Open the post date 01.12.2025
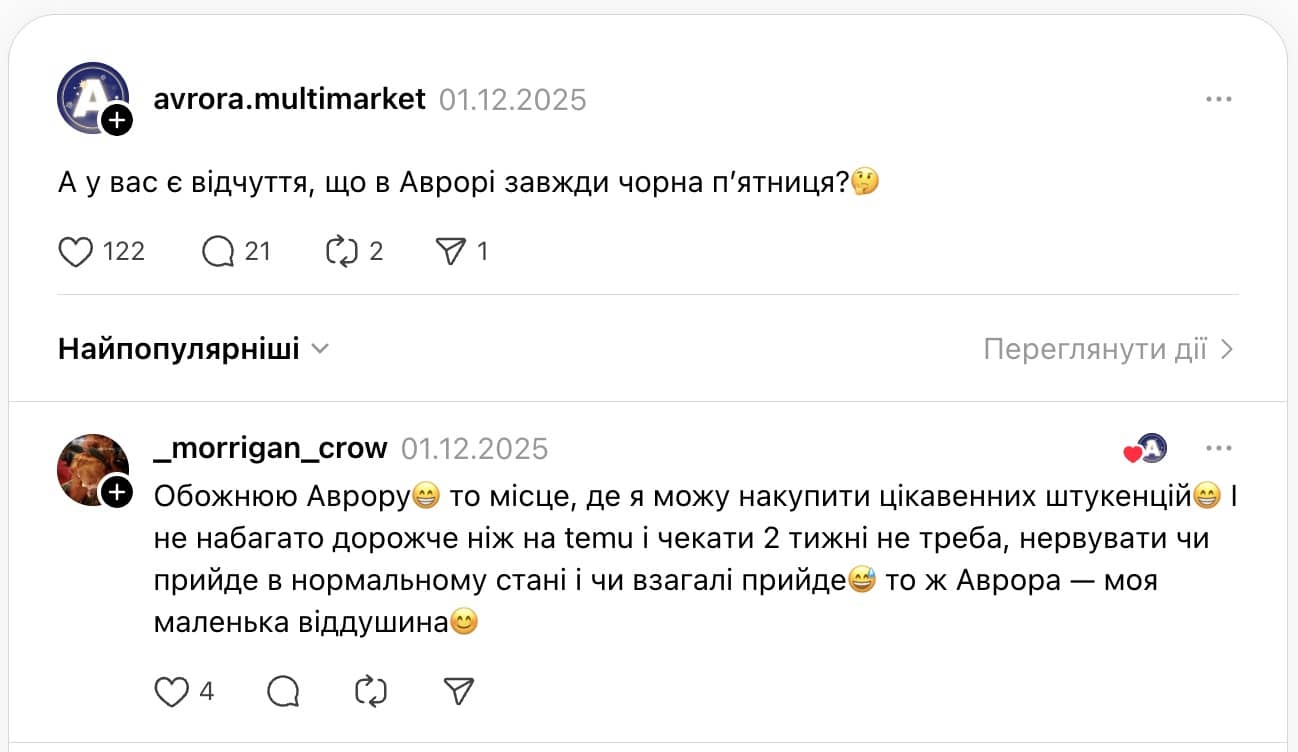 point(514,100)
